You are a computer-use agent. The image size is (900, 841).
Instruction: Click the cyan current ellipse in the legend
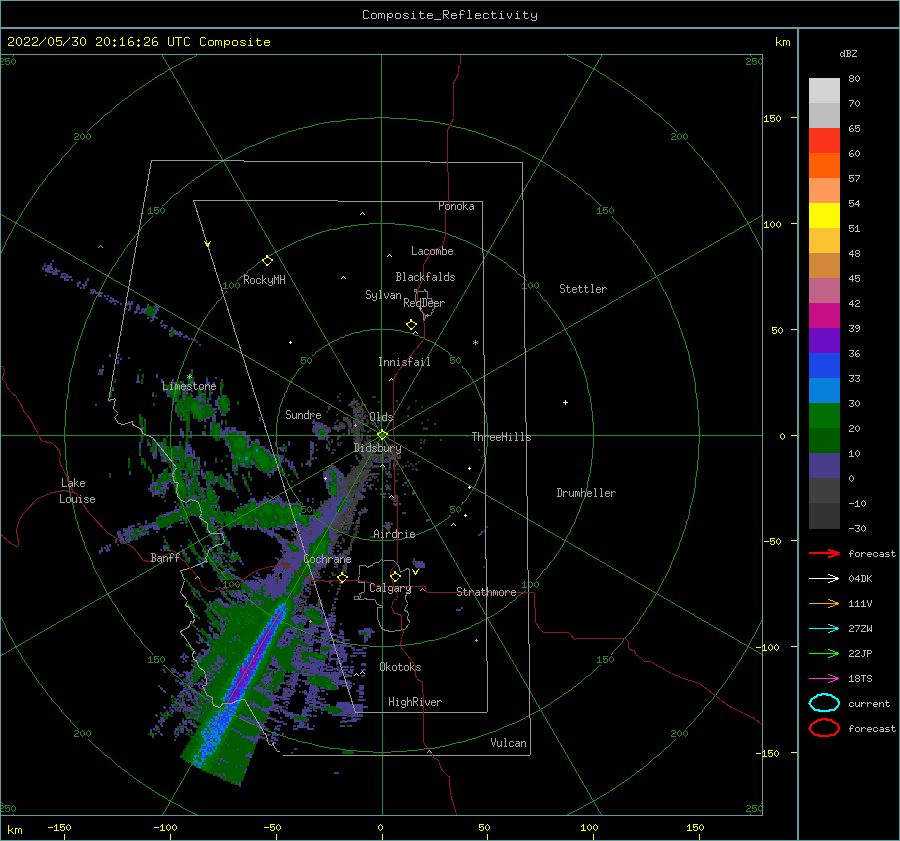(824, 703)
